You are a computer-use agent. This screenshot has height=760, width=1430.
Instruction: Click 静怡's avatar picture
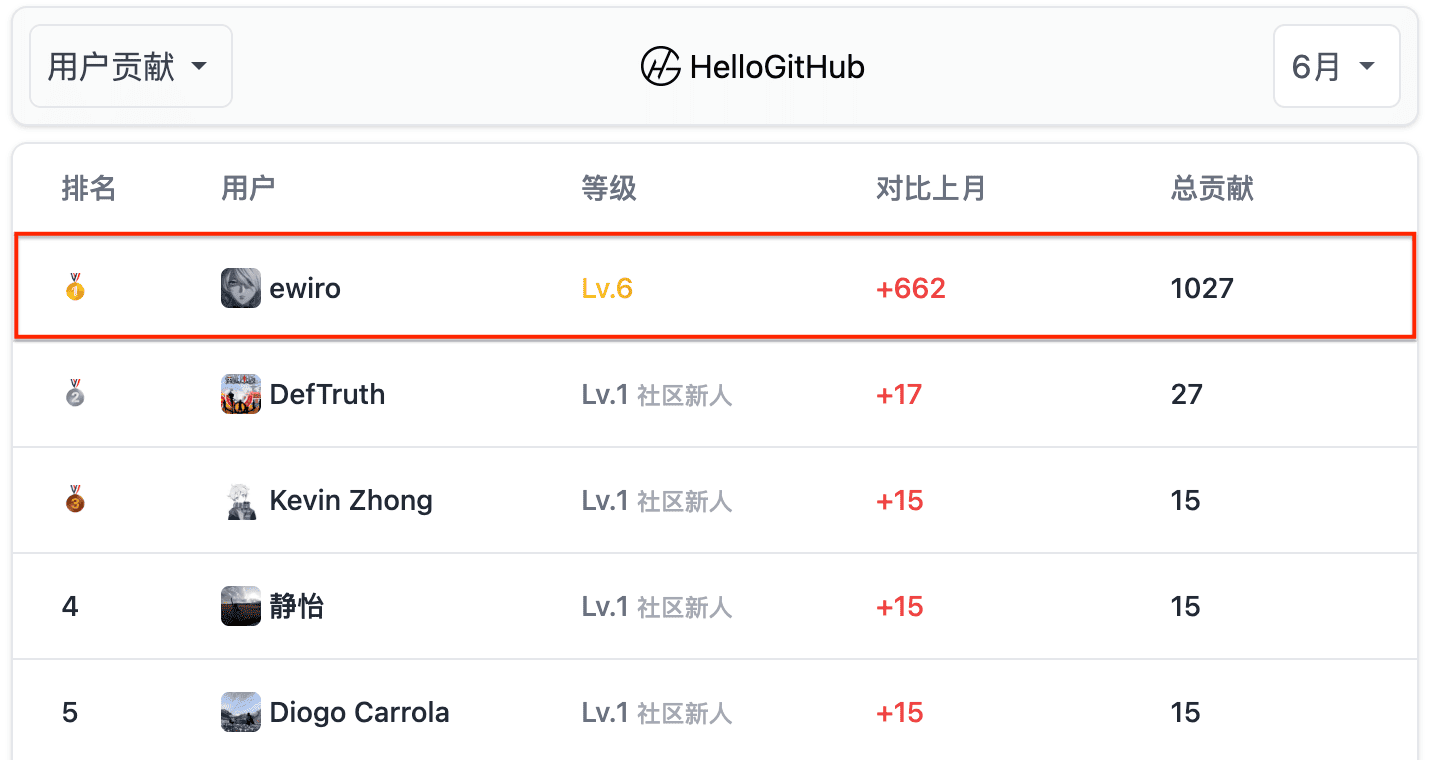click(241, 606)
